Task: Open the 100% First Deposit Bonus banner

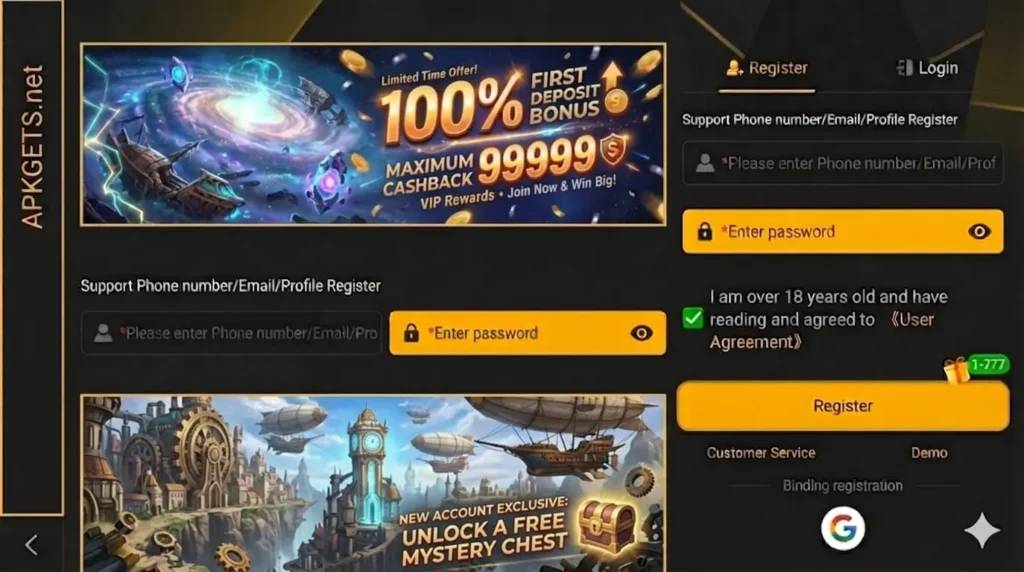Action: coord(373,135)
